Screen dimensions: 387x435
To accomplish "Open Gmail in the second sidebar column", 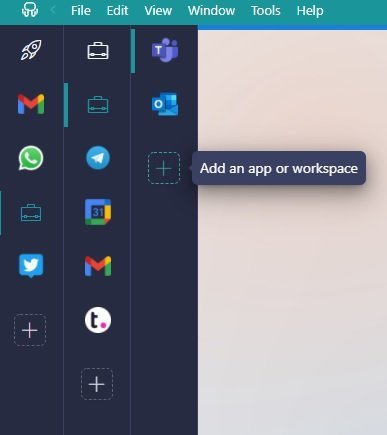I will [98, 266].
